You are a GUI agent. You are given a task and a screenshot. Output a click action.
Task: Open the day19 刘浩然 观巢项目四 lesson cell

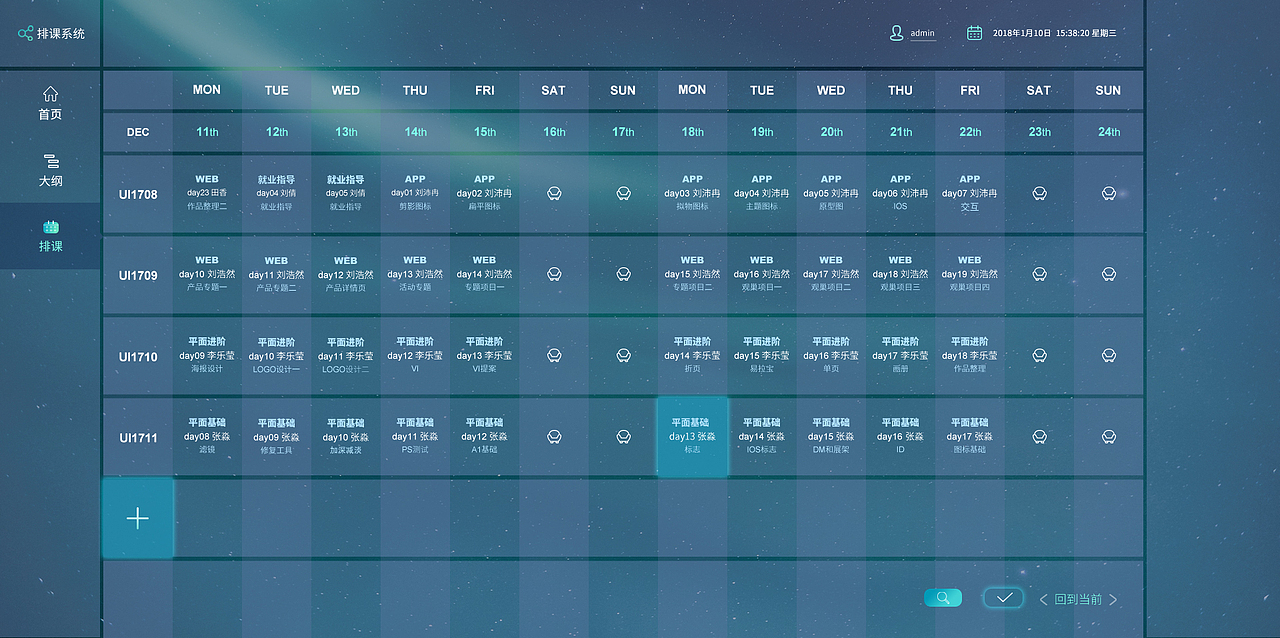(970, 274)
